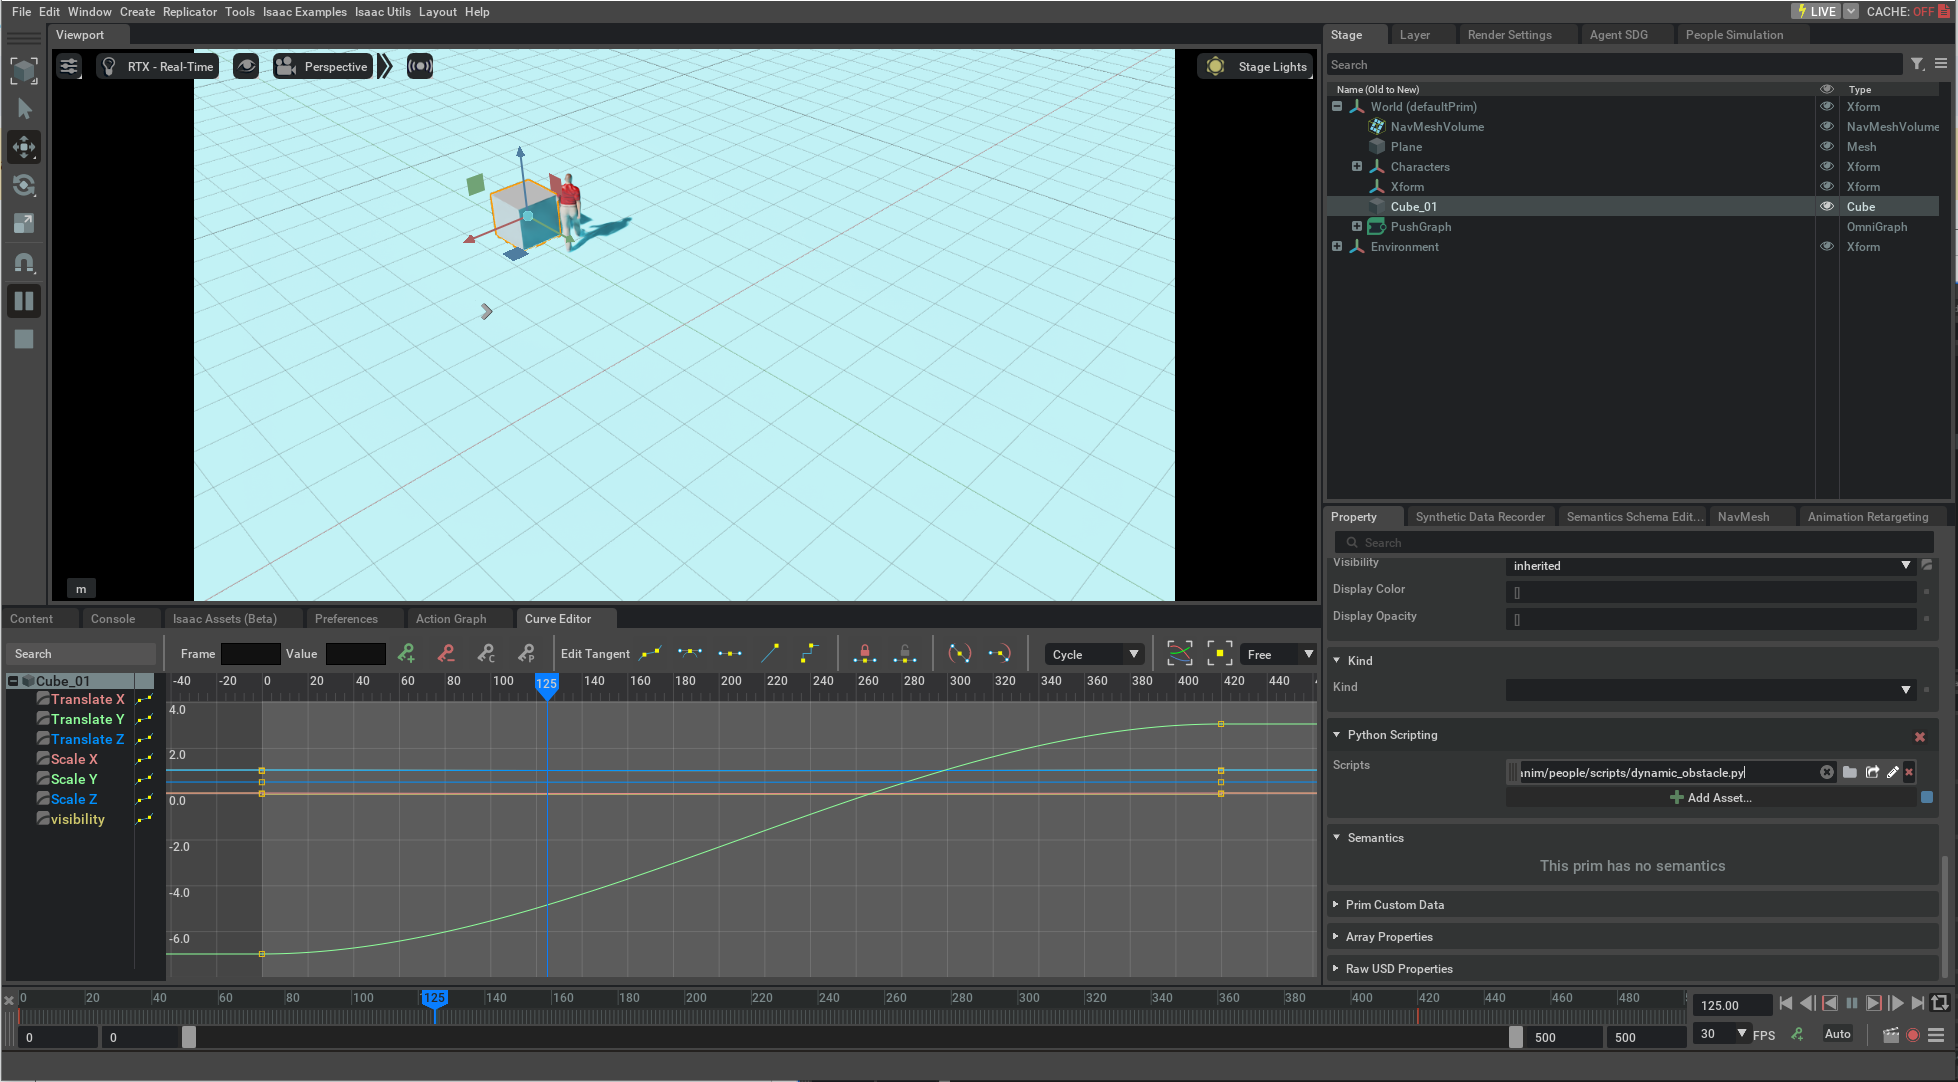Image resolution: width=1958 pixels, height=1082 pixels.
Task: Remove Python Scripting section red X
Action: (x=1920, y=736)
